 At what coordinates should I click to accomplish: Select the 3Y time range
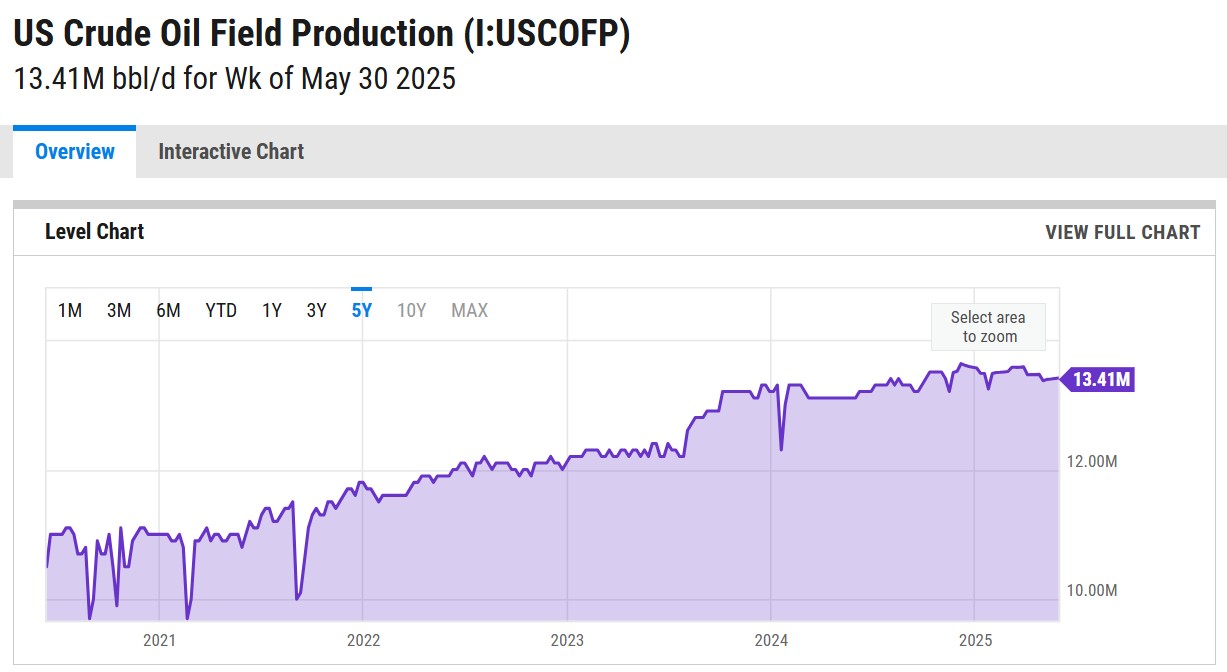(x=316, y=310)
